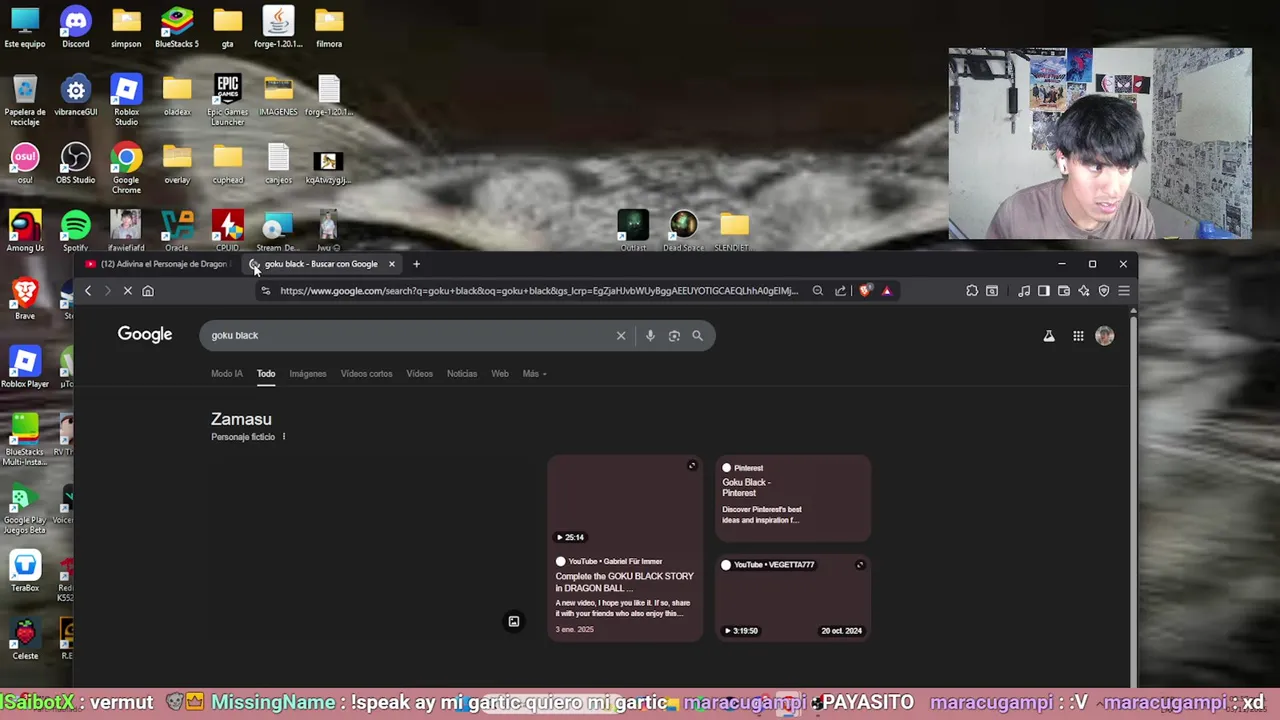
Task: Open Complete the GOKU BLACK STORY video link
Action: [625, 582]
